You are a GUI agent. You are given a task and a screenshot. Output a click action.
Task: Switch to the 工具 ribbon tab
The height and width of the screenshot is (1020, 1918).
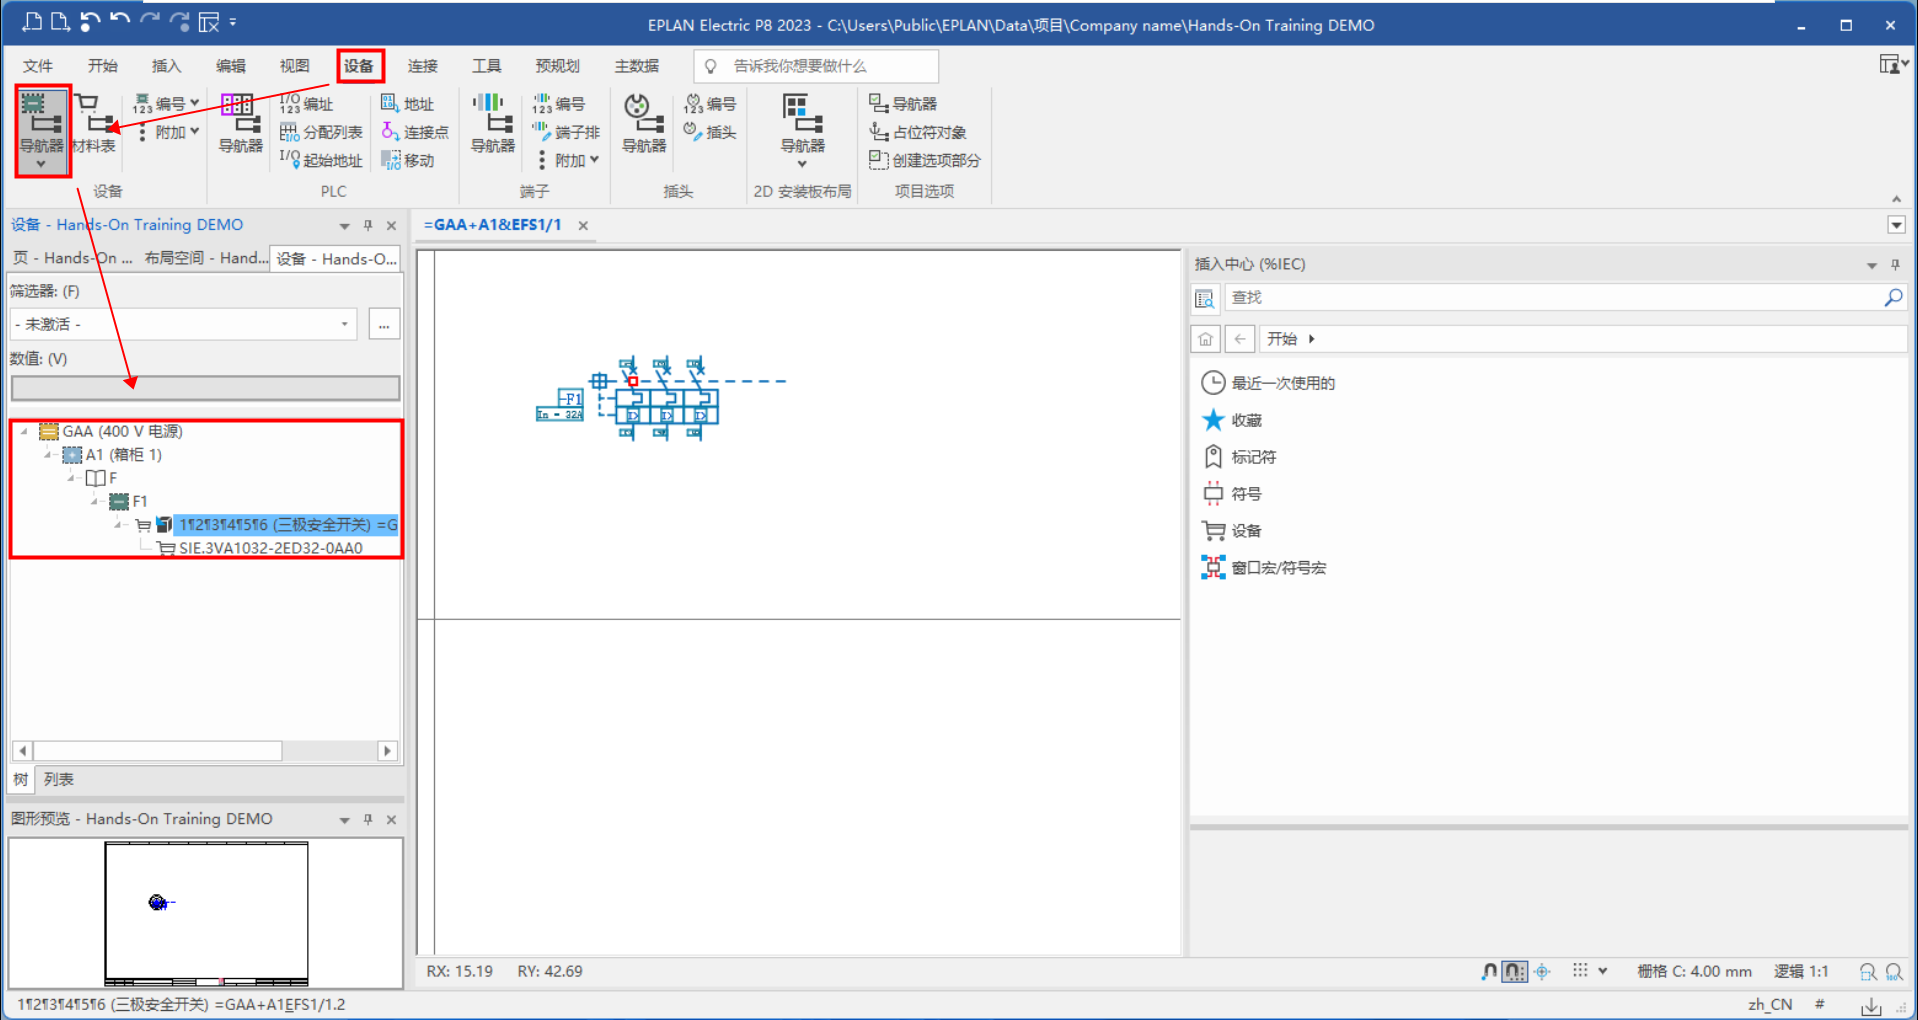(487, 66)
